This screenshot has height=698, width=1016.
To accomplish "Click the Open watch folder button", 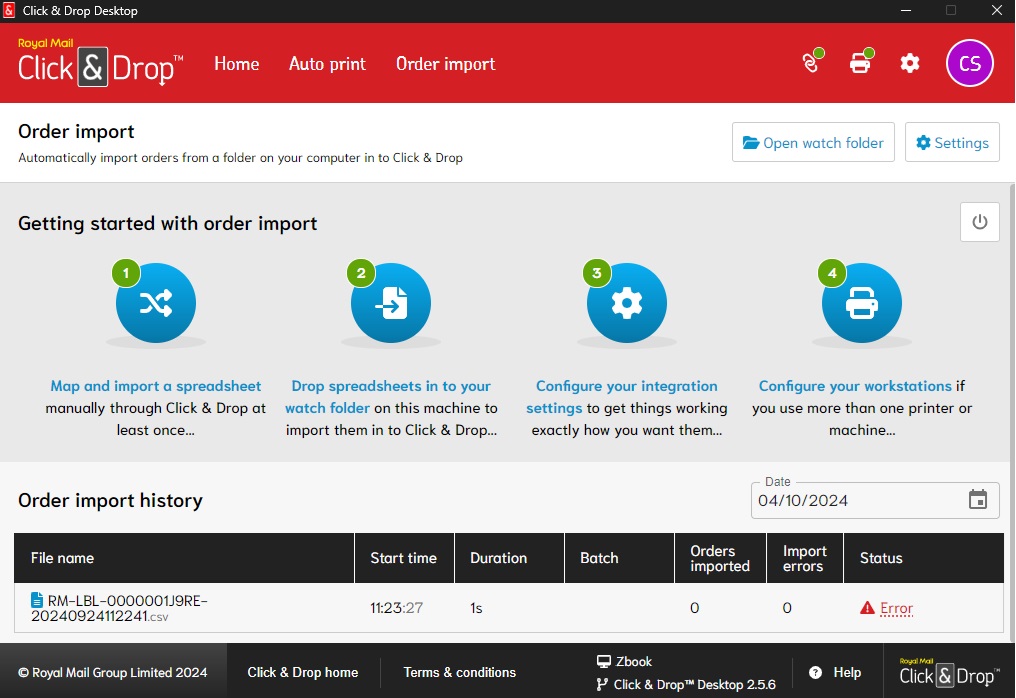I will 813,142.
